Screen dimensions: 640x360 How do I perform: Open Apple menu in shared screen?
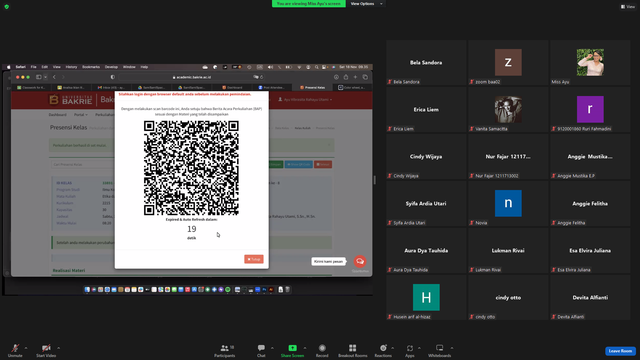pyautogui.click(x=9, y=67)
